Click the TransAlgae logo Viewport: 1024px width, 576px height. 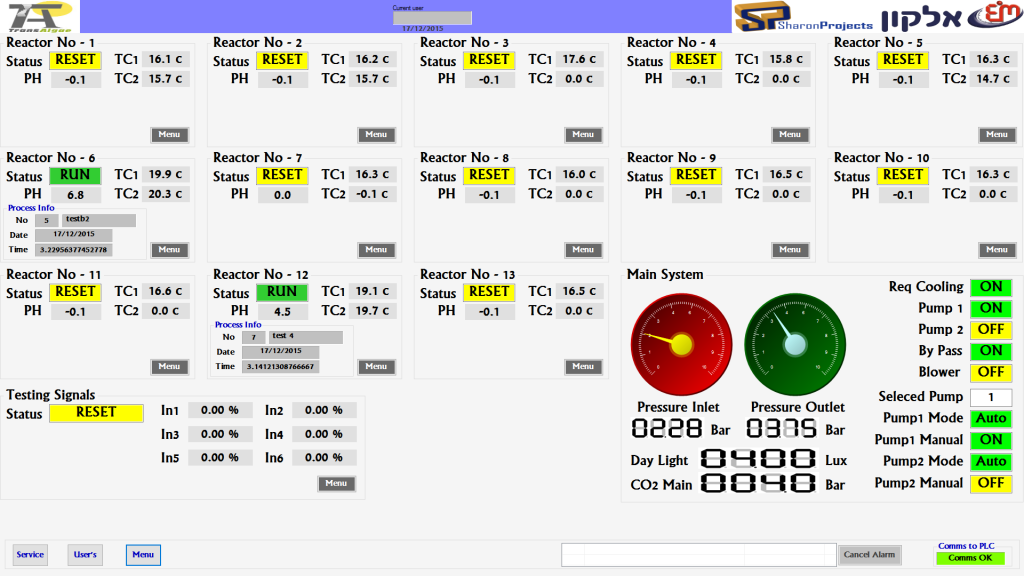tap(36, 16)
